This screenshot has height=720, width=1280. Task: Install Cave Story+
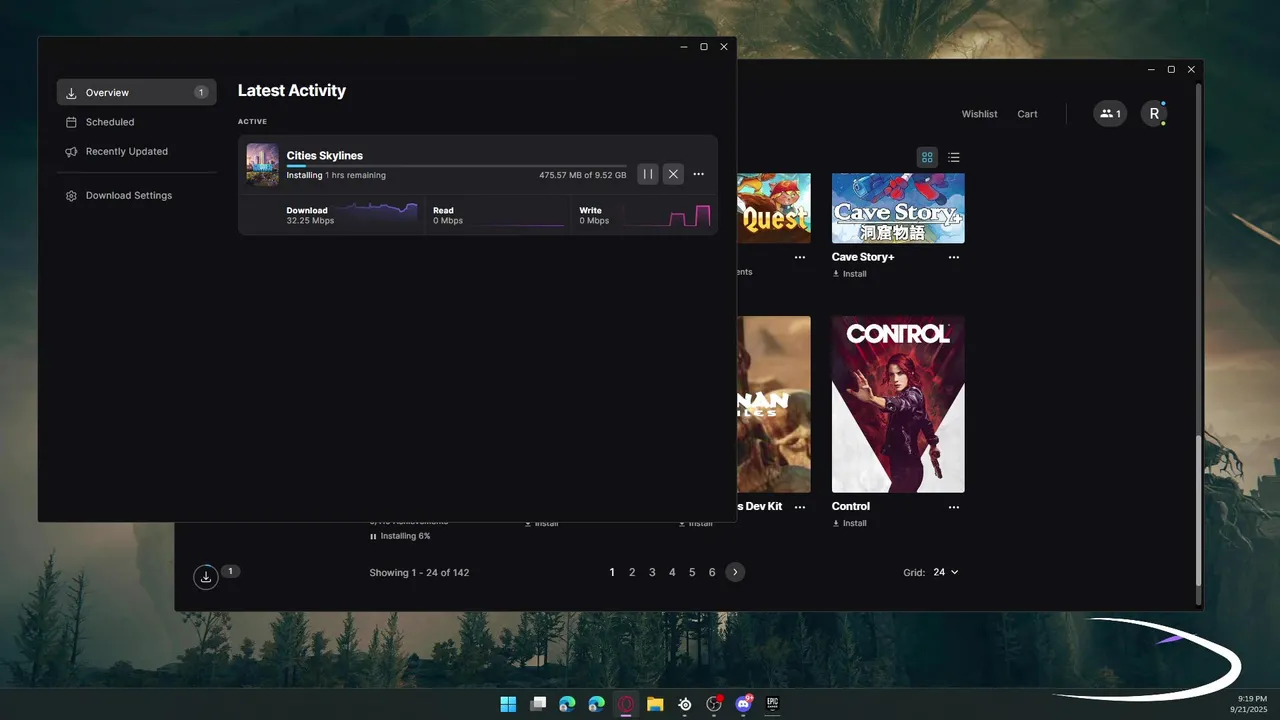(849, 274)
